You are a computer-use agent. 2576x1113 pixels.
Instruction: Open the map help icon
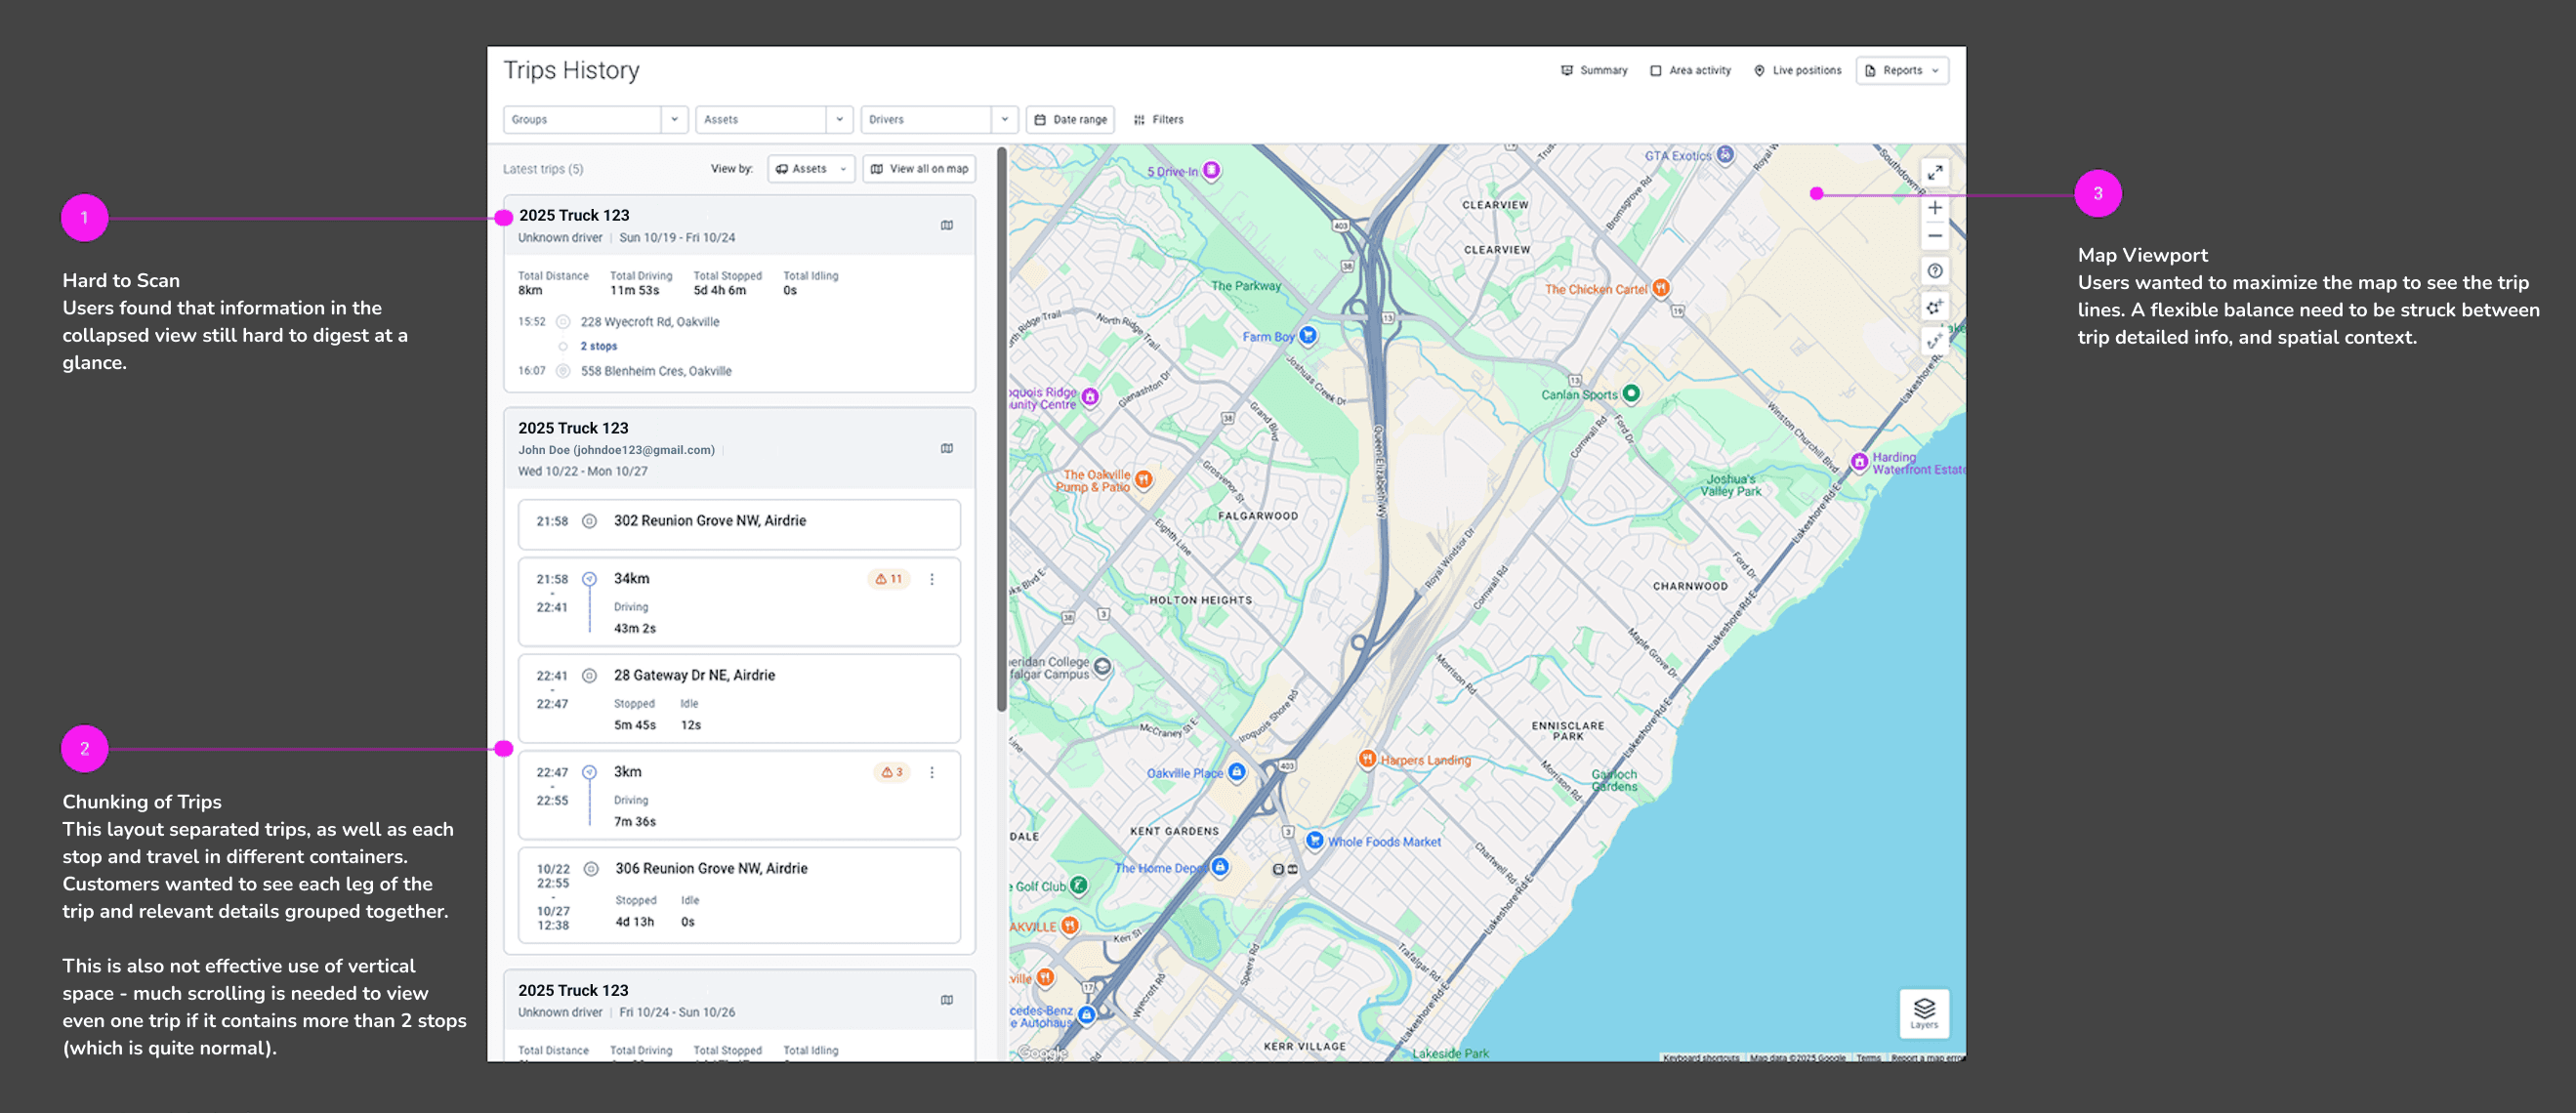1935,271
